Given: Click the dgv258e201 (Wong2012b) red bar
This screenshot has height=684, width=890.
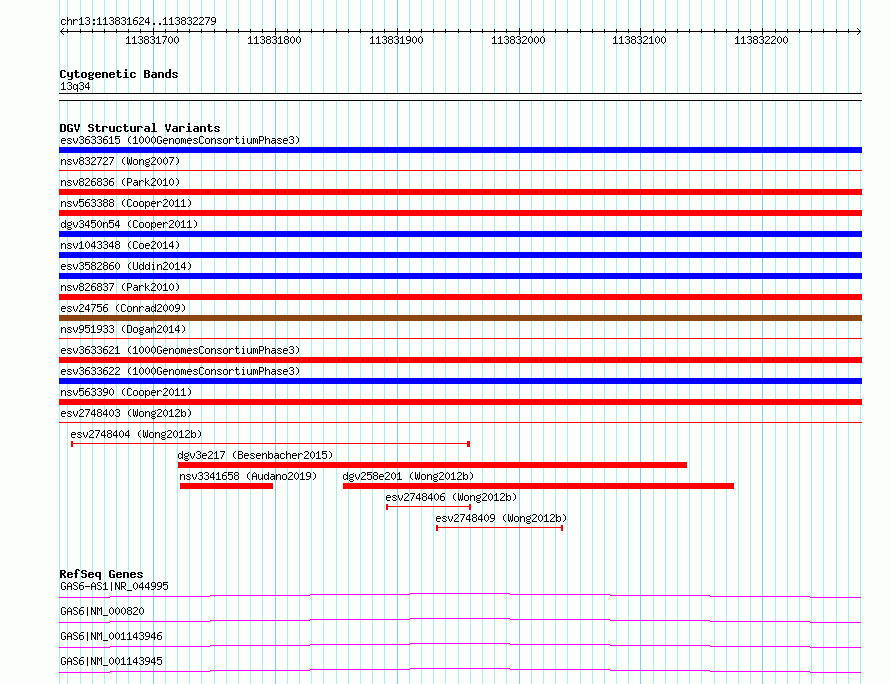Looking at the screenshot, I should pos(538,486).
